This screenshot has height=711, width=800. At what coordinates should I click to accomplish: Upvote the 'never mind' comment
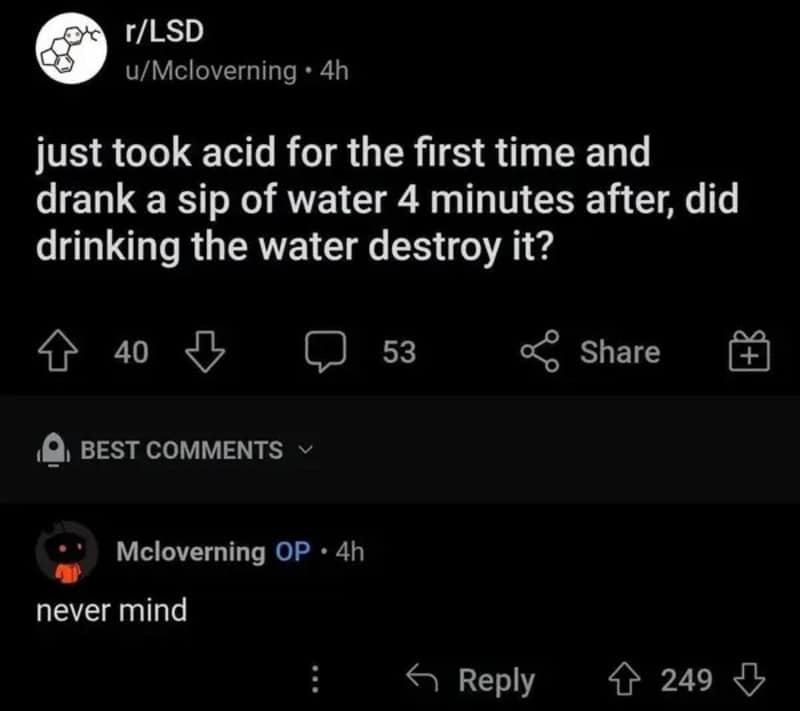[624, 679]
